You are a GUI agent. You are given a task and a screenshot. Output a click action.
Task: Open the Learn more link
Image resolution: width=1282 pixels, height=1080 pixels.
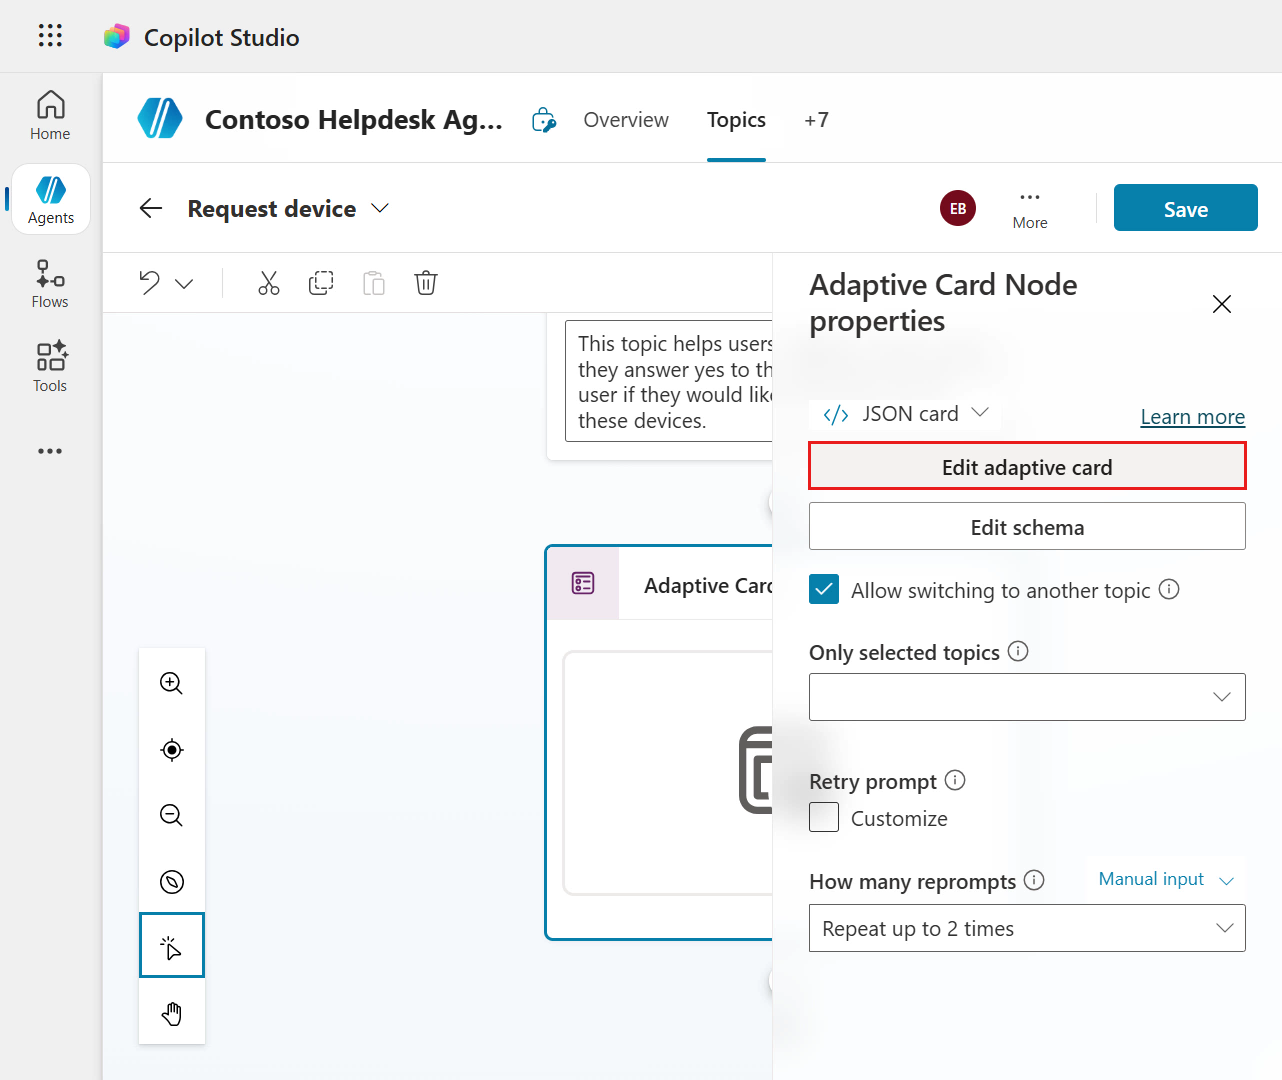(x=1192, y=417)
